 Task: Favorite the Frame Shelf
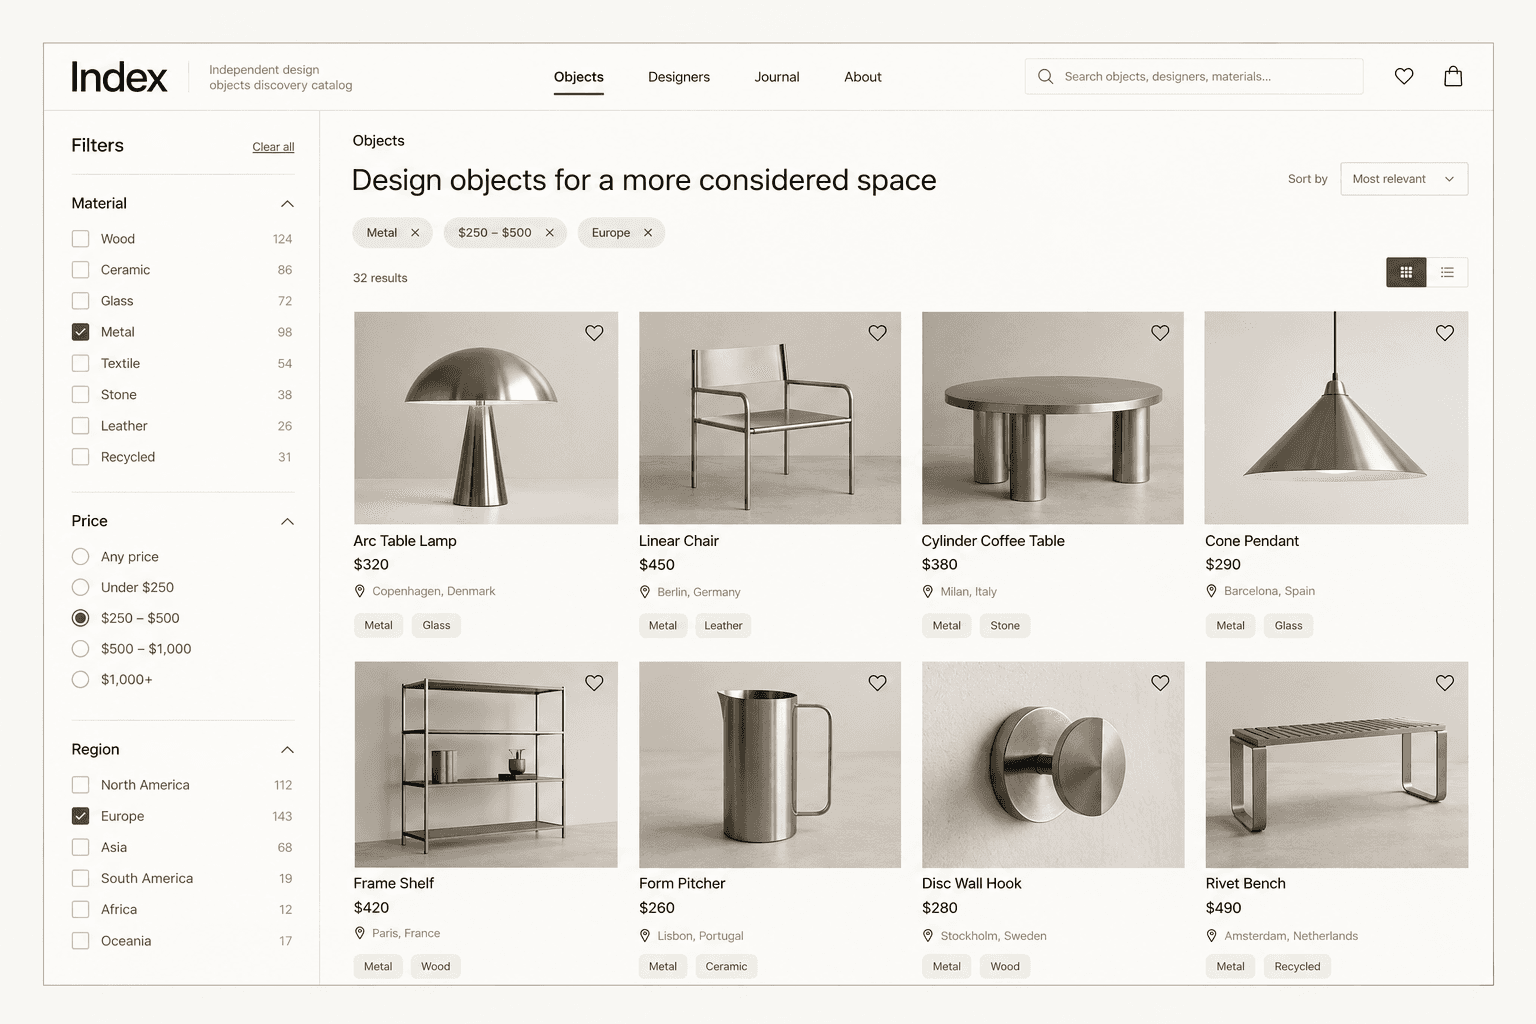pyautogui.click(x=594, y=683)
